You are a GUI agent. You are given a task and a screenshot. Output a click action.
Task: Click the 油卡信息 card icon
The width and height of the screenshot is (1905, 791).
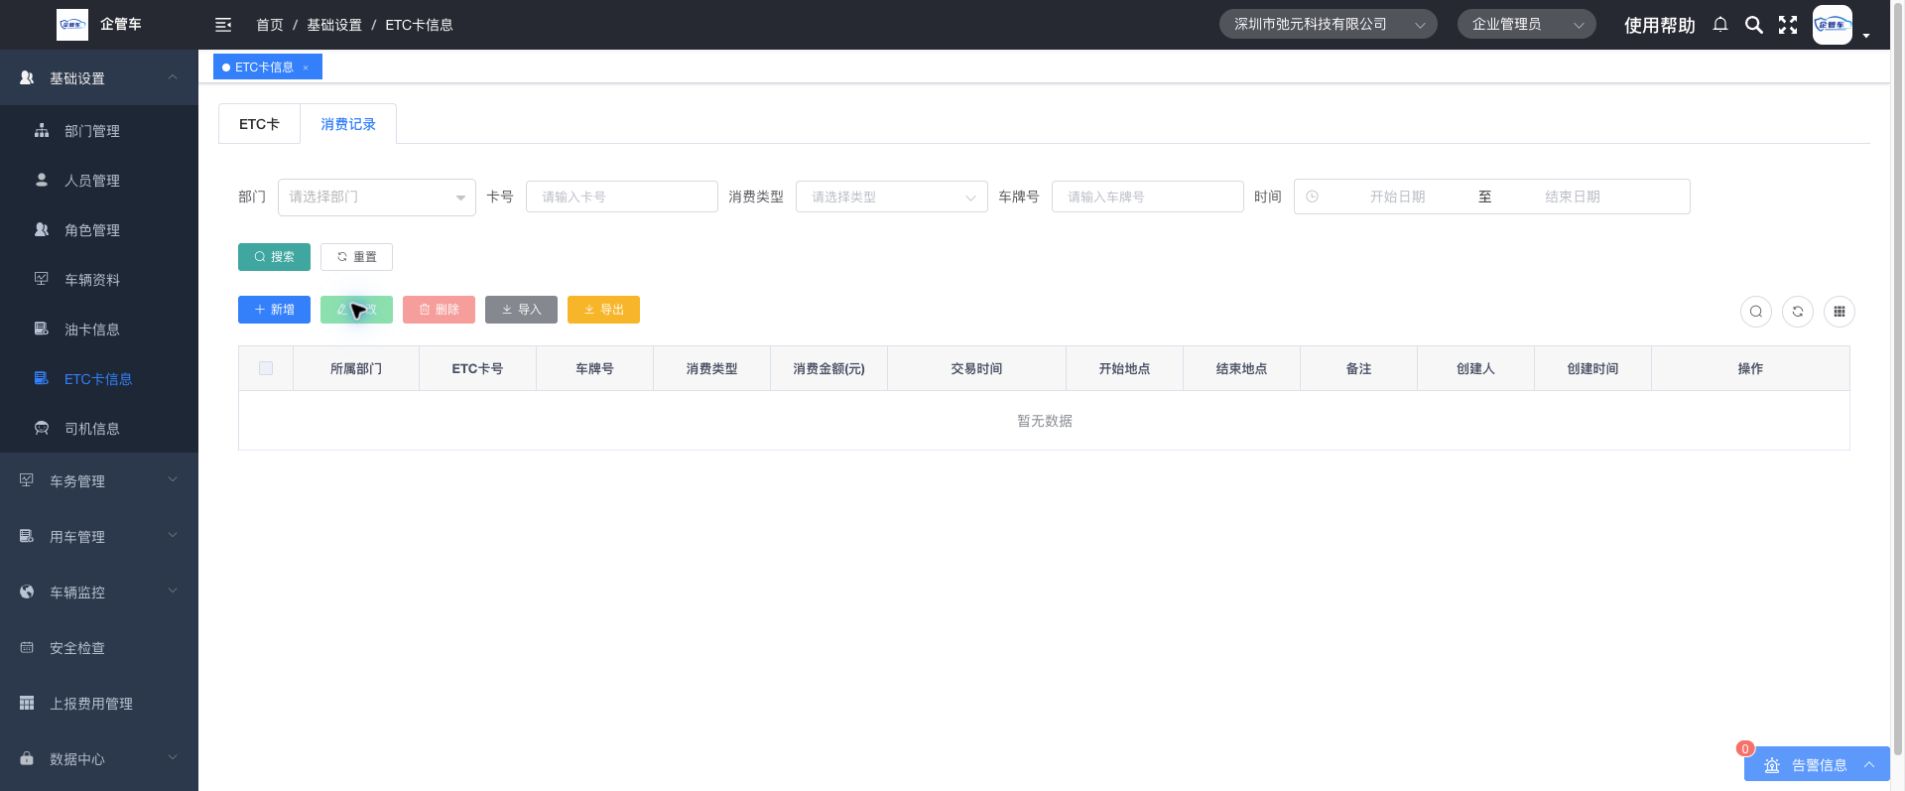click(x=42, y=328)
